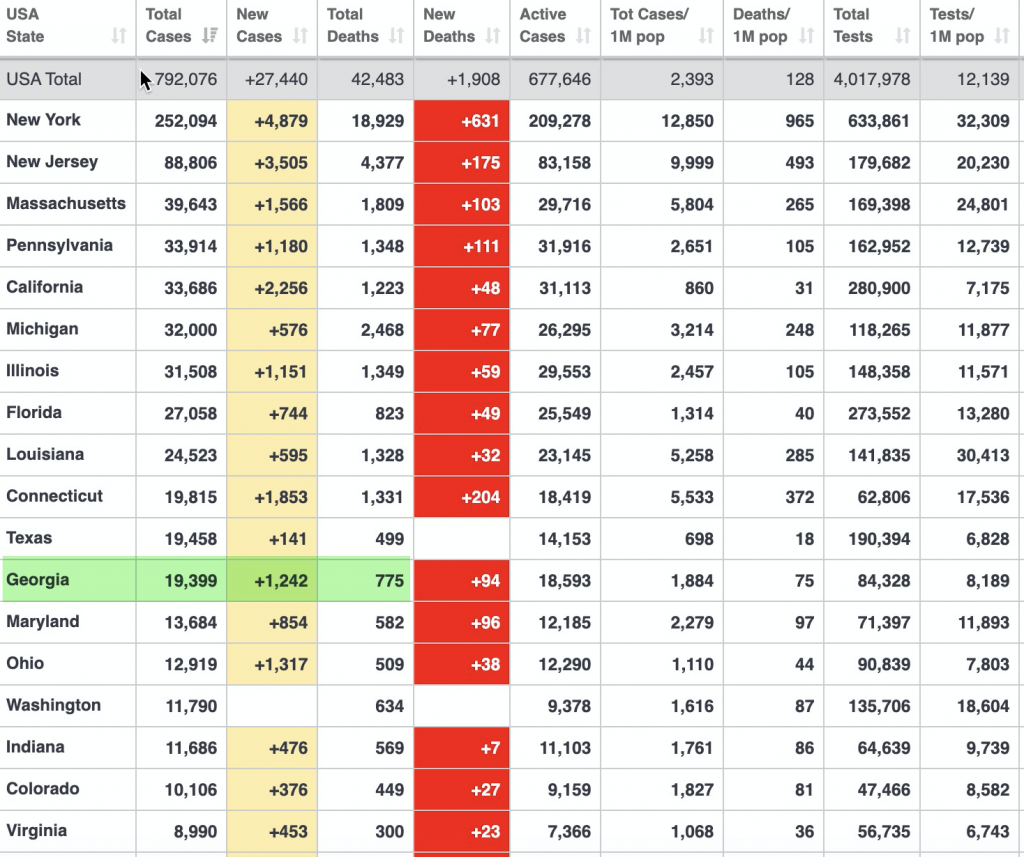
Task: Select New Jersey's +3,505 new cases cell
Action: coord(272,163)
